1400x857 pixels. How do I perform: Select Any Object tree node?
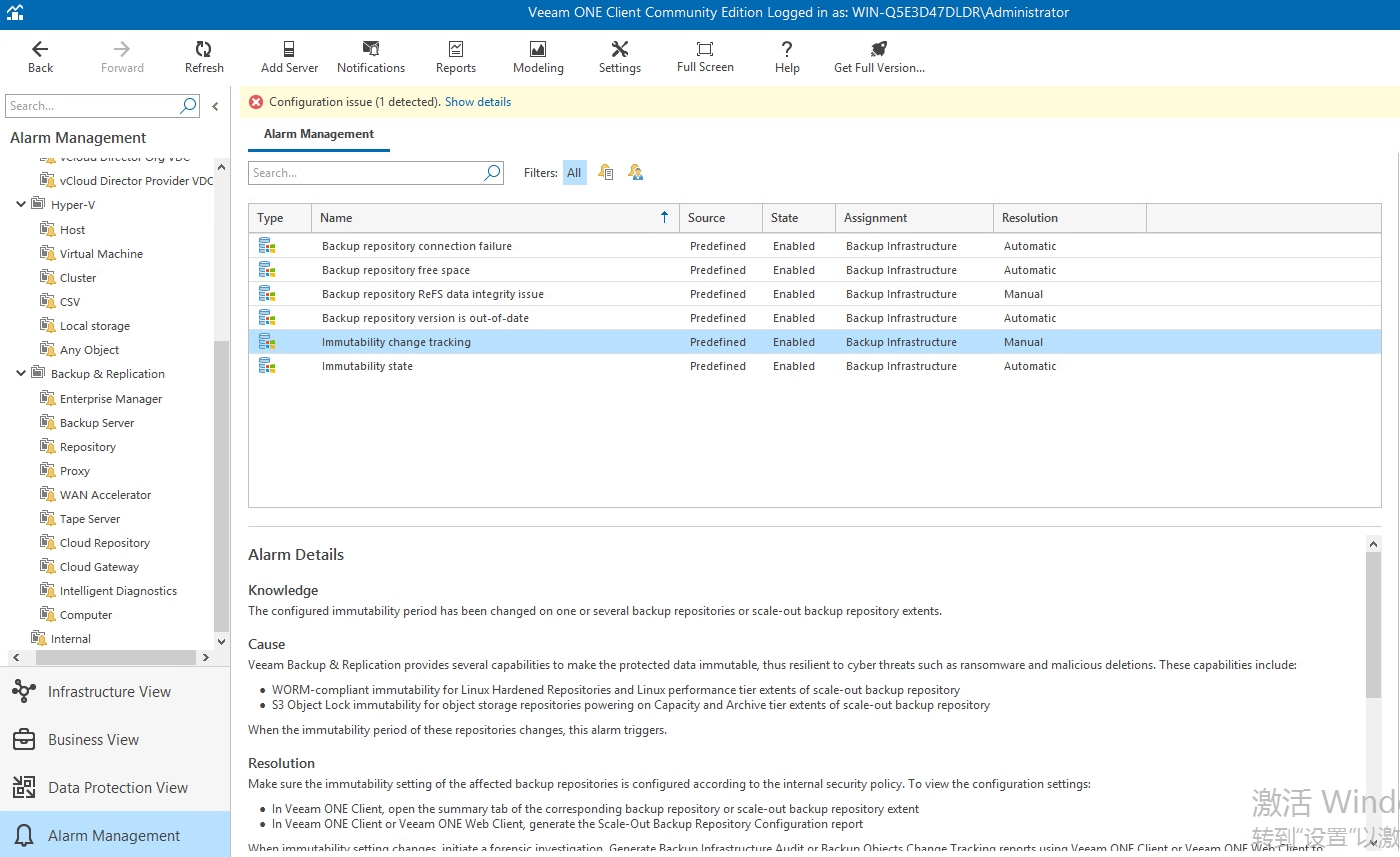click(89, 350)
